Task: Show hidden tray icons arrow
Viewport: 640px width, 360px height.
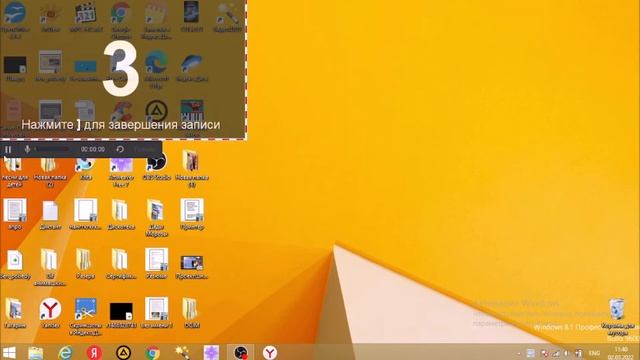Action: [519, 353]
